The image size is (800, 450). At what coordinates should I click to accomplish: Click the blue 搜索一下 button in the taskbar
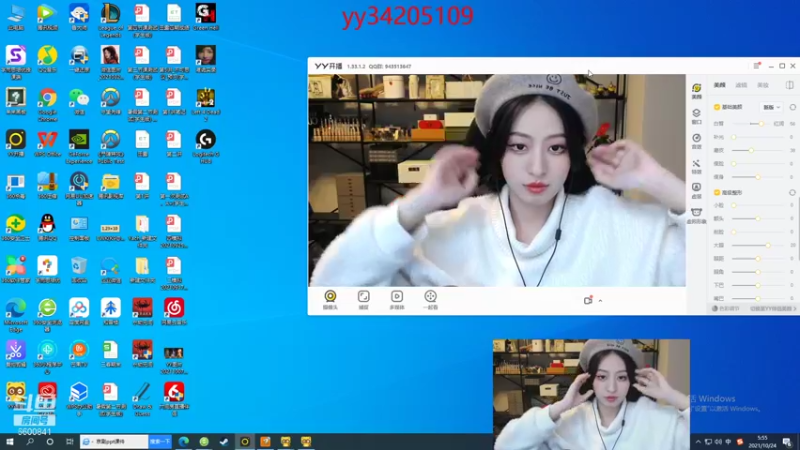tap(160, 441)
